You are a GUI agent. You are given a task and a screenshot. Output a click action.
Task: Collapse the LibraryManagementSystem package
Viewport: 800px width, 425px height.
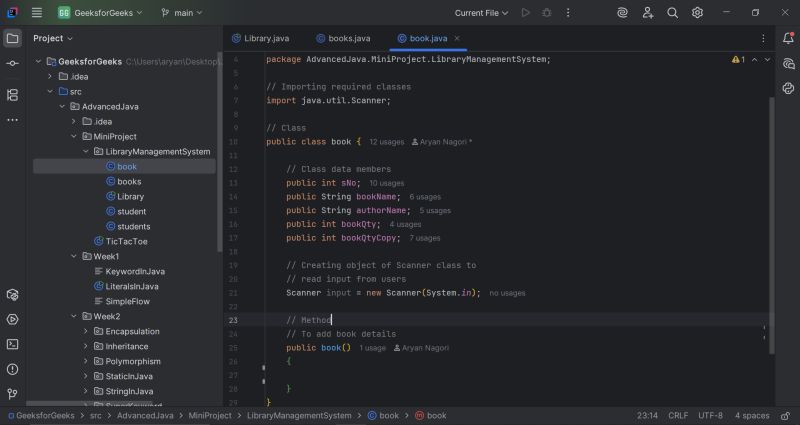coord(85,152)
